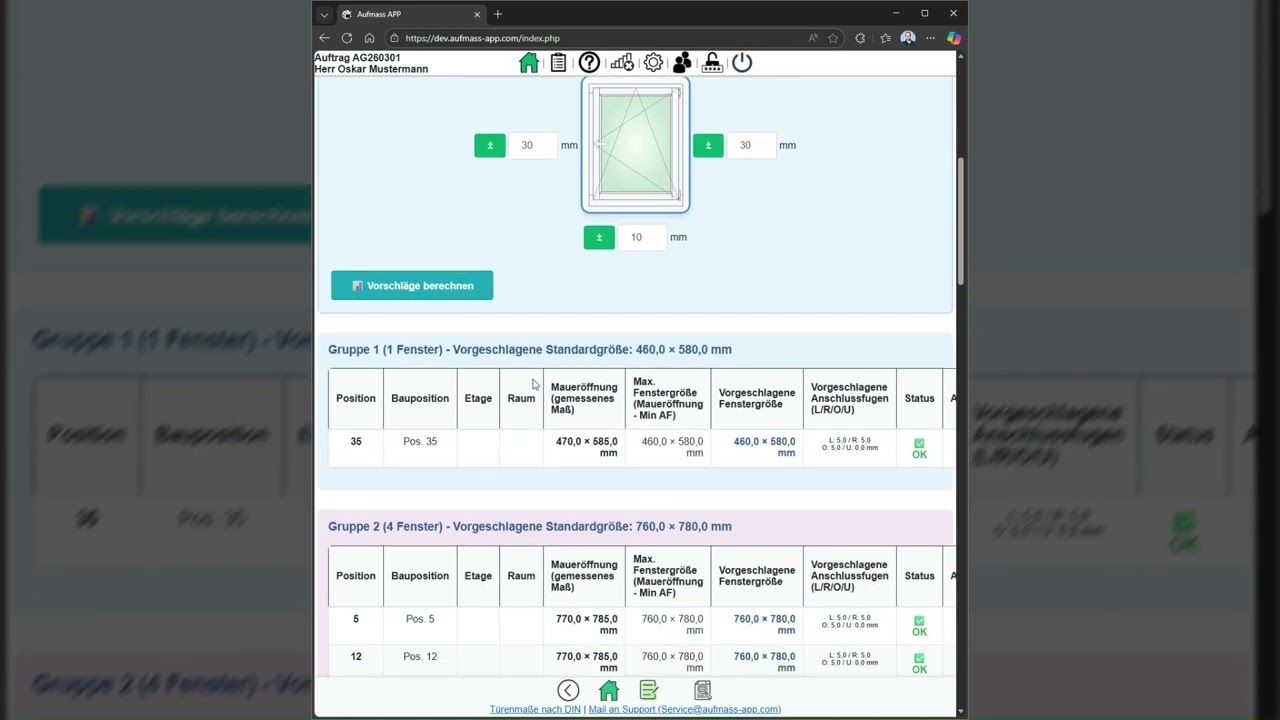Image resolution: width=1280 pixels, height=720 pixels.
Task: Add page to favorites star icon
Action: [x=833, y=38]
